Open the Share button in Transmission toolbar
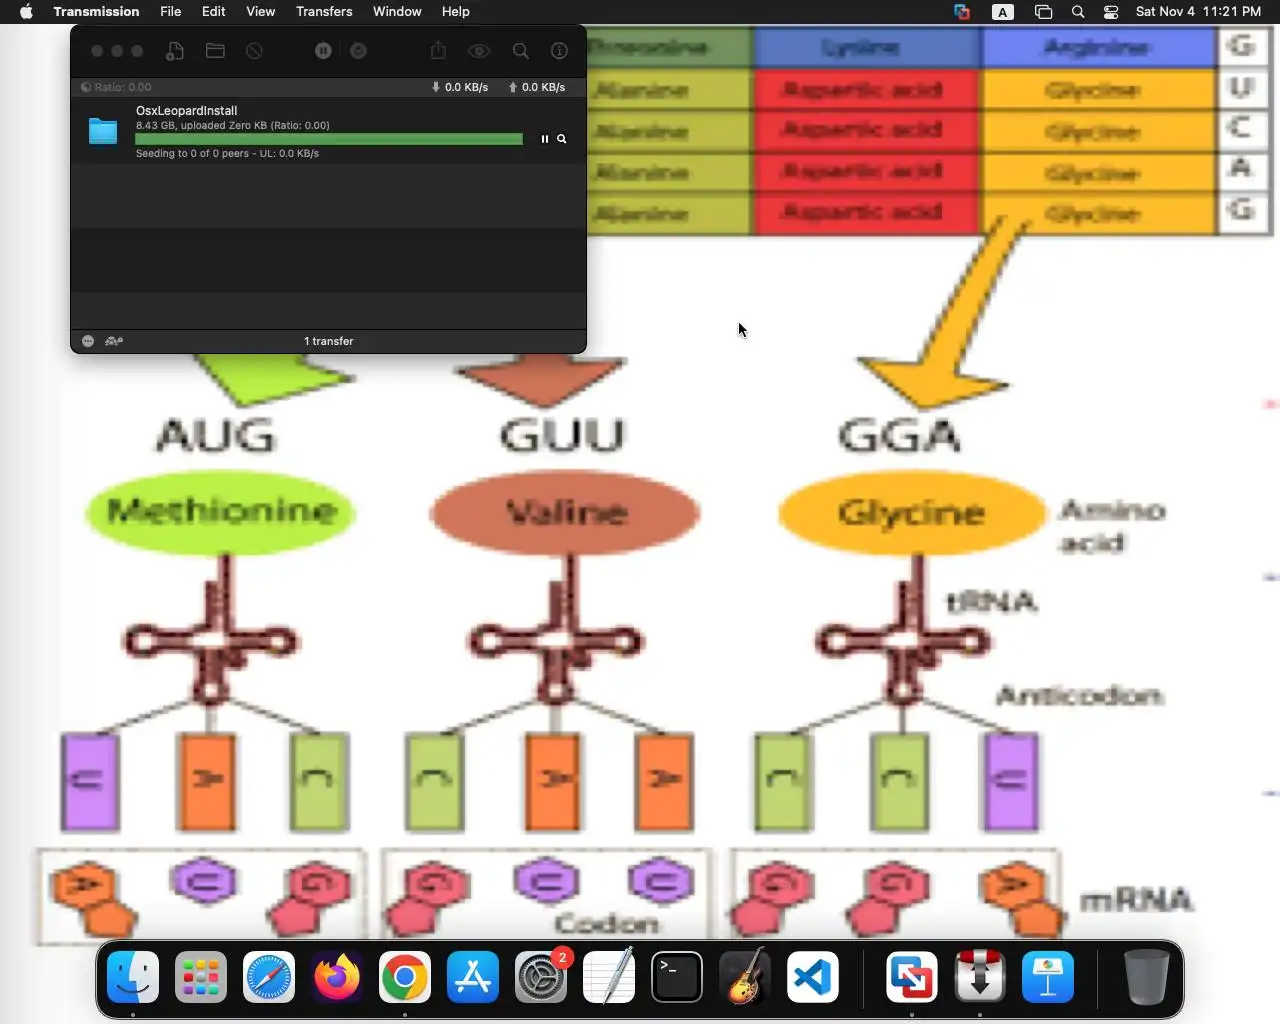1280x1024 pixels. tap(438, 51)
